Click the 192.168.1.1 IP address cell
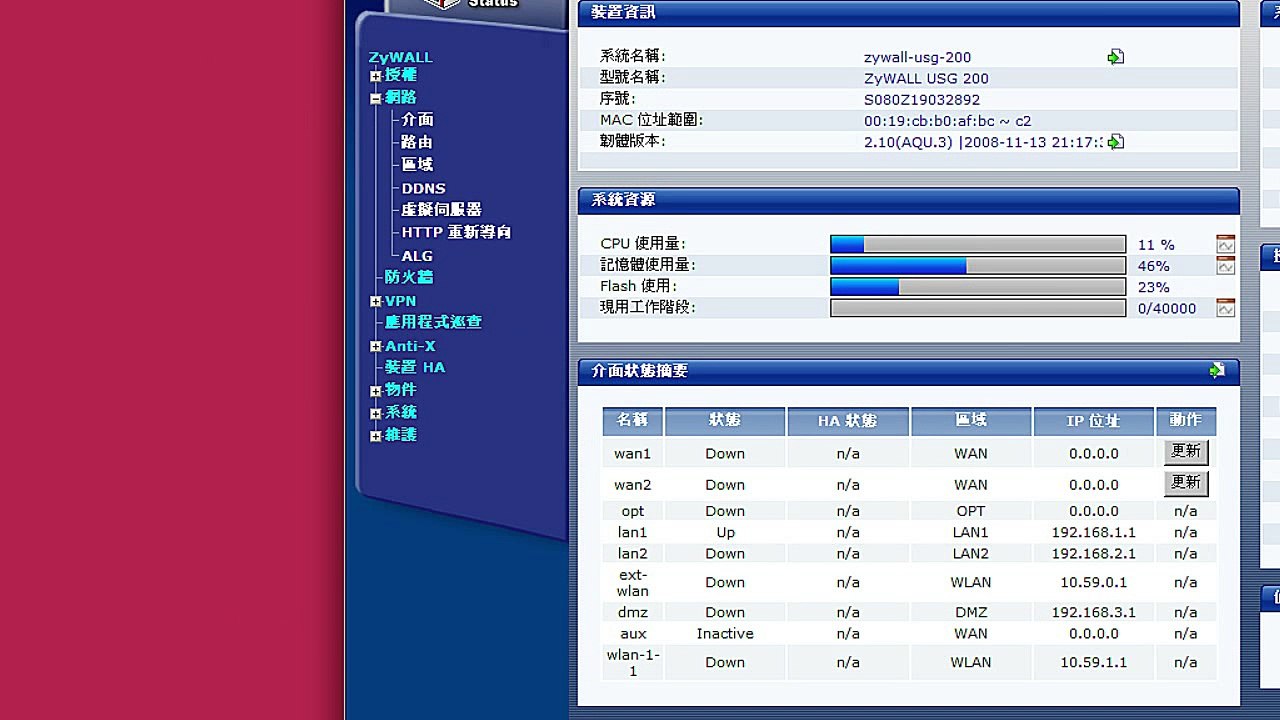1280x720 pixels. 1093,532
